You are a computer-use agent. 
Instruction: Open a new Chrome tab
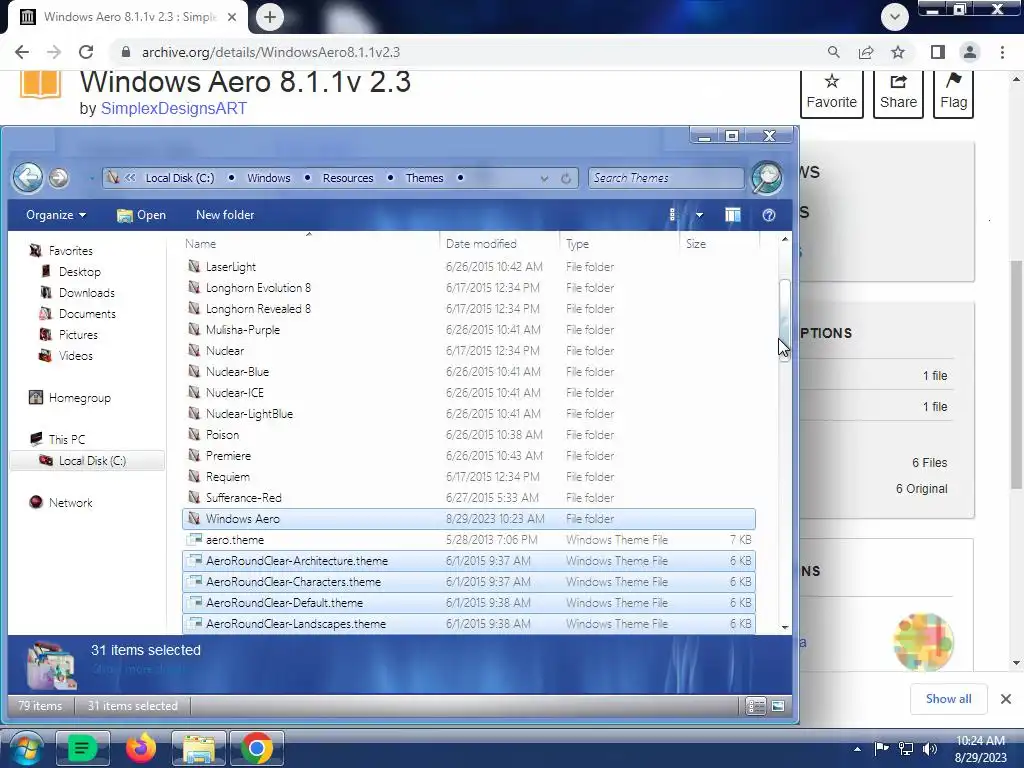point(270,17)
